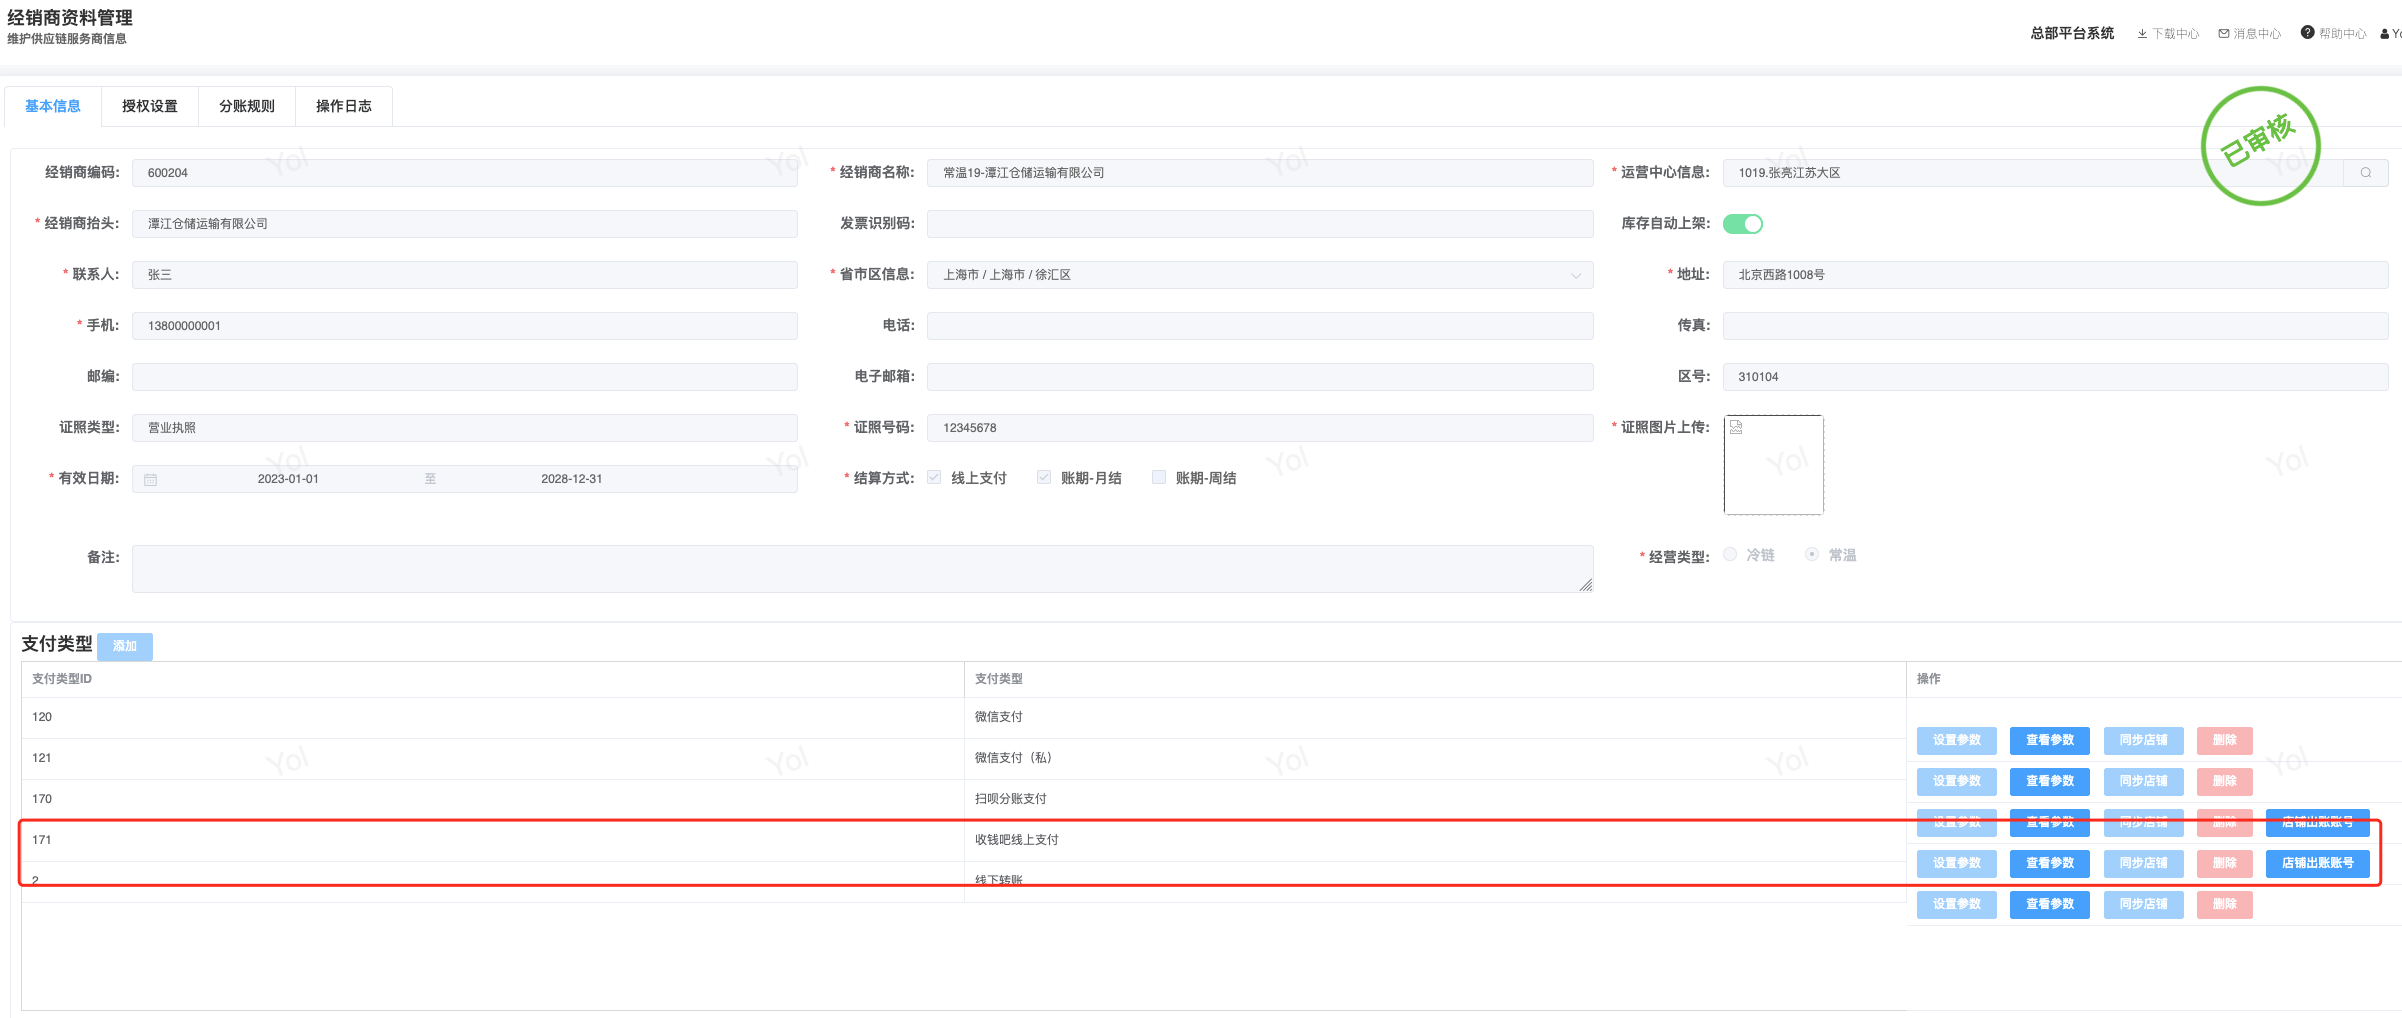Open the message center (消息中心) envelope icon
This screenshot has height=1018, width=2402.
pos(2224,34)
